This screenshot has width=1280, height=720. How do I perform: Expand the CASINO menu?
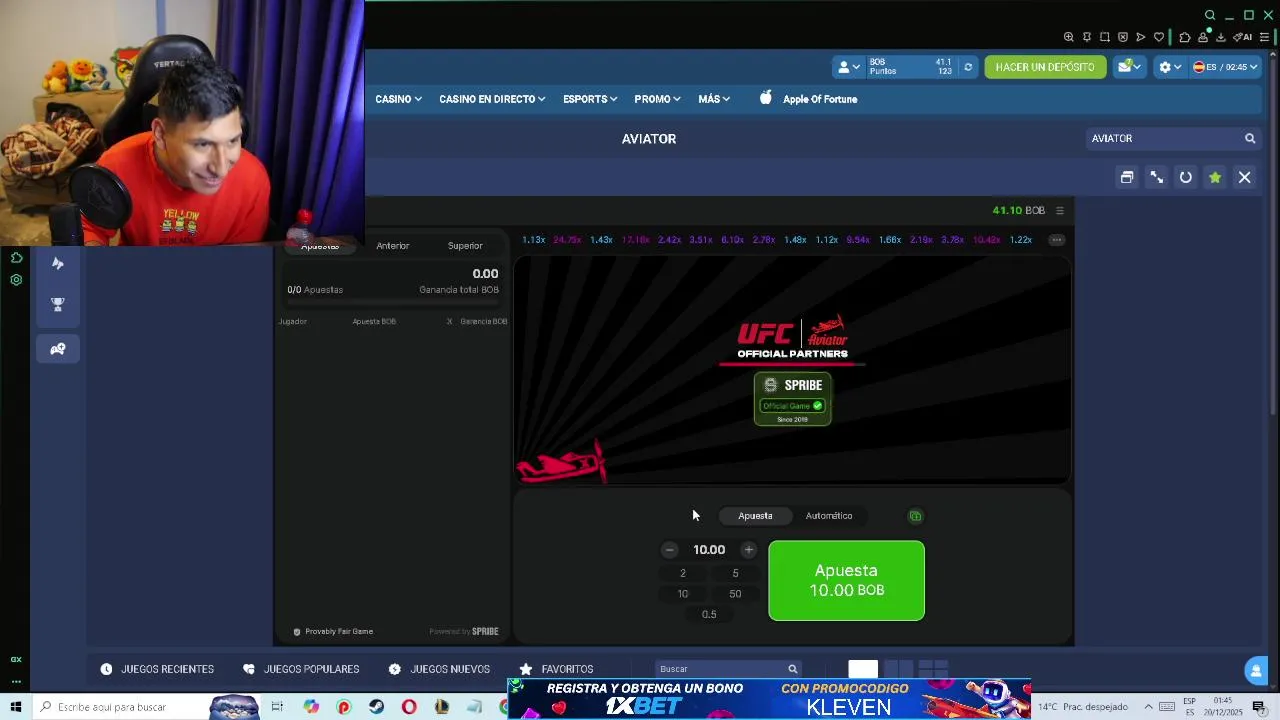point(398,99)
